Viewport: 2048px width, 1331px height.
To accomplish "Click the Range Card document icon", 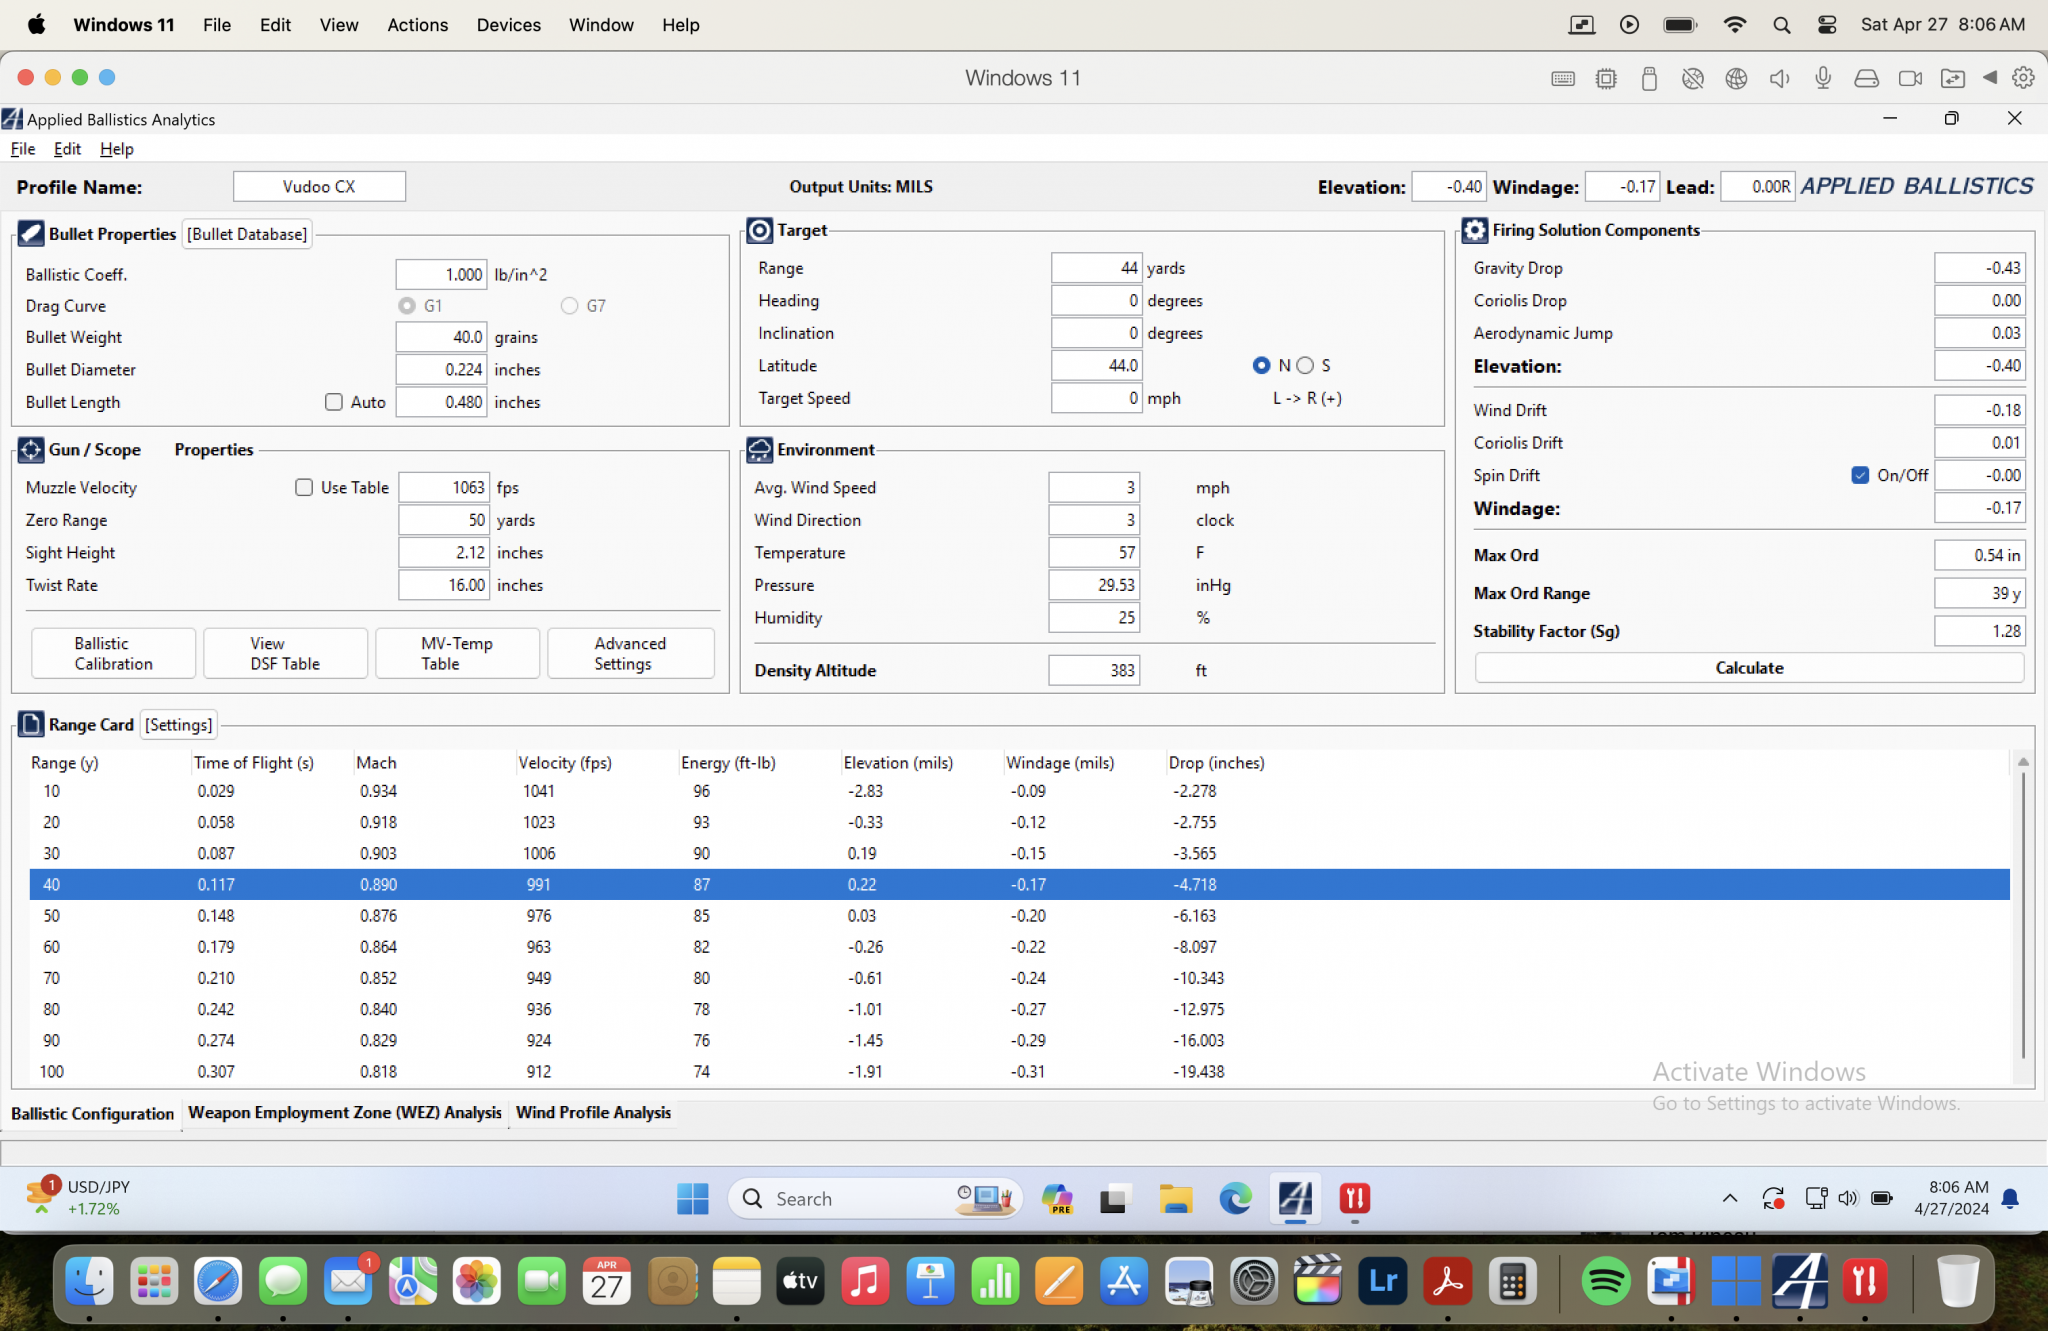I will click(31, 724).
